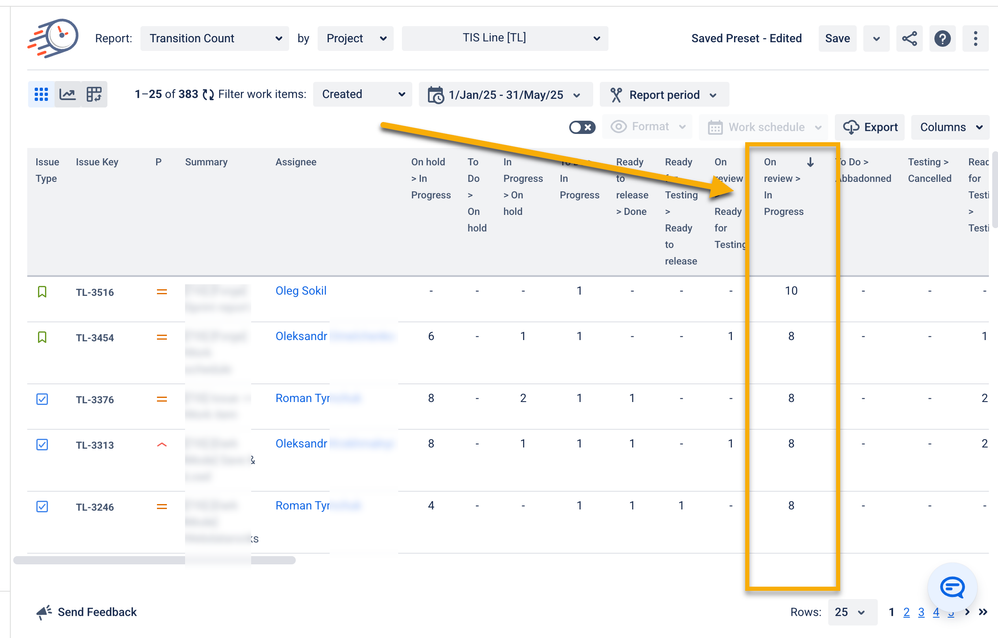Click issue key TL-3376

click(95, 400)
